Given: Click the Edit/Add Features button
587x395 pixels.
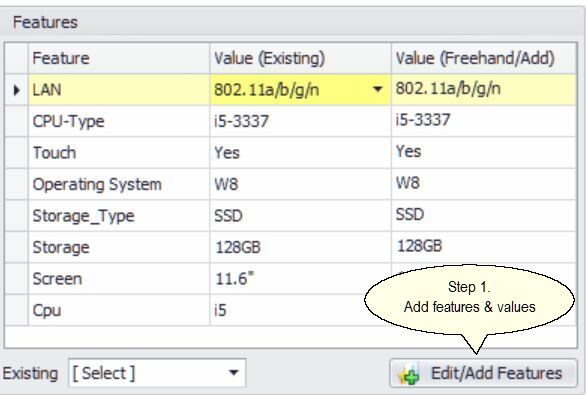Looking at the screenshot, I should point(483,373).
